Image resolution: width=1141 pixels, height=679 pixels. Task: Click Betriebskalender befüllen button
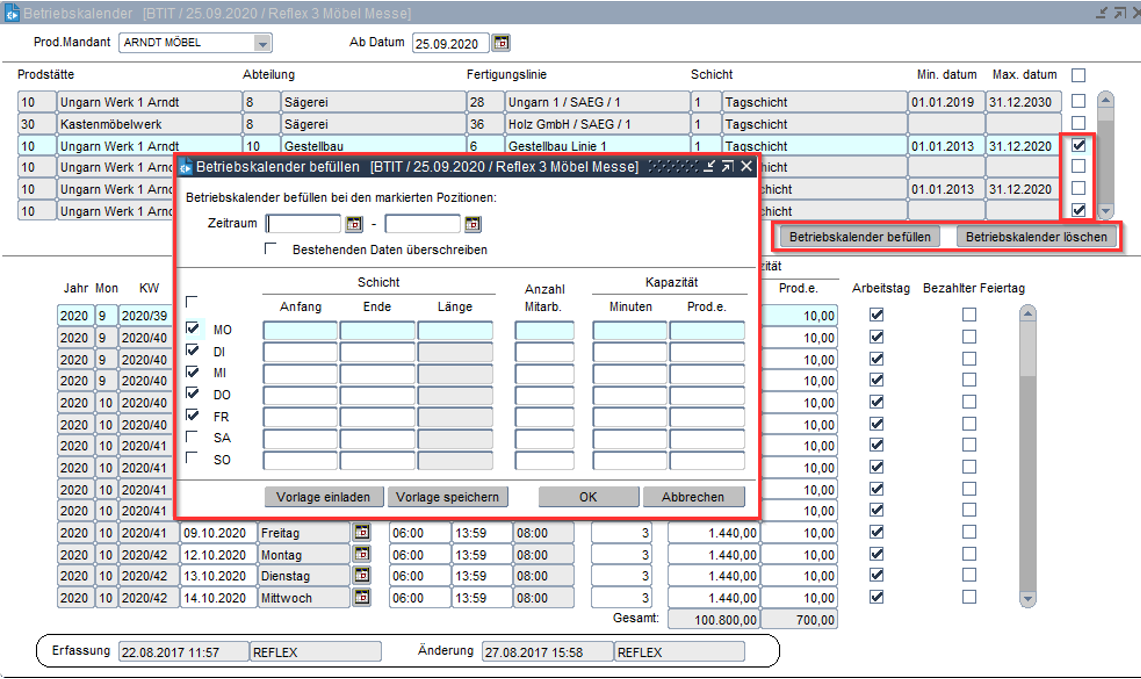tap(860, 237)
